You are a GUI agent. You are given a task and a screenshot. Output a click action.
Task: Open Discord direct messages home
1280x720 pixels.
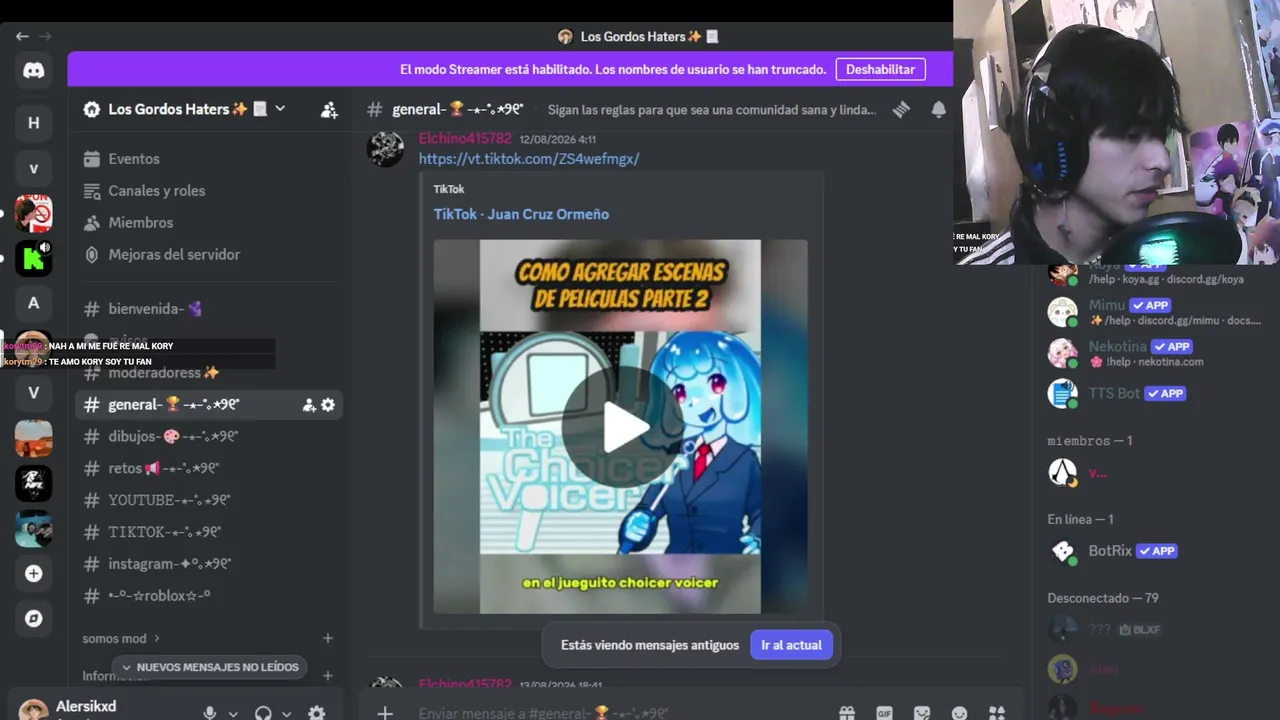coord(33,71)
